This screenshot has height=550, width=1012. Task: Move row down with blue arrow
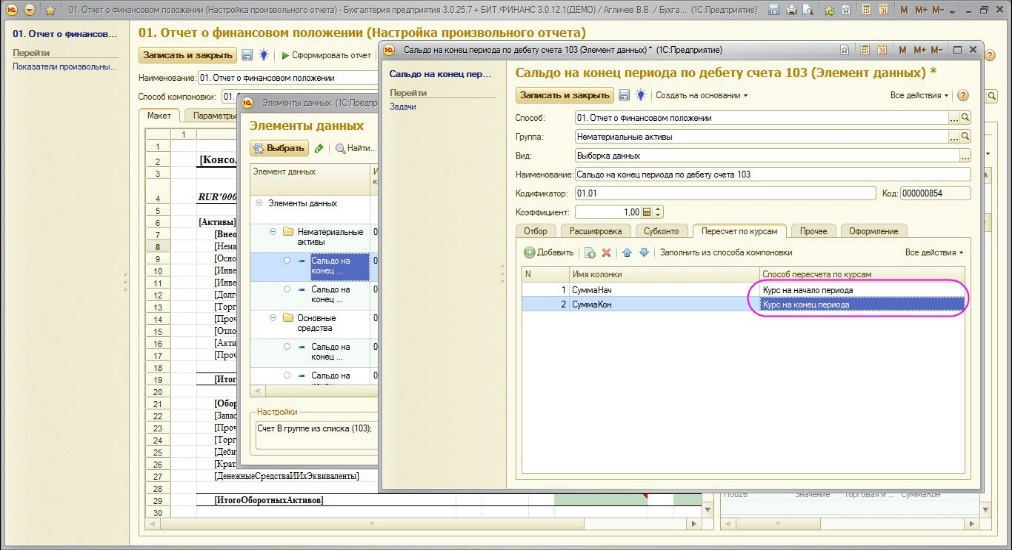click(643, 253)
